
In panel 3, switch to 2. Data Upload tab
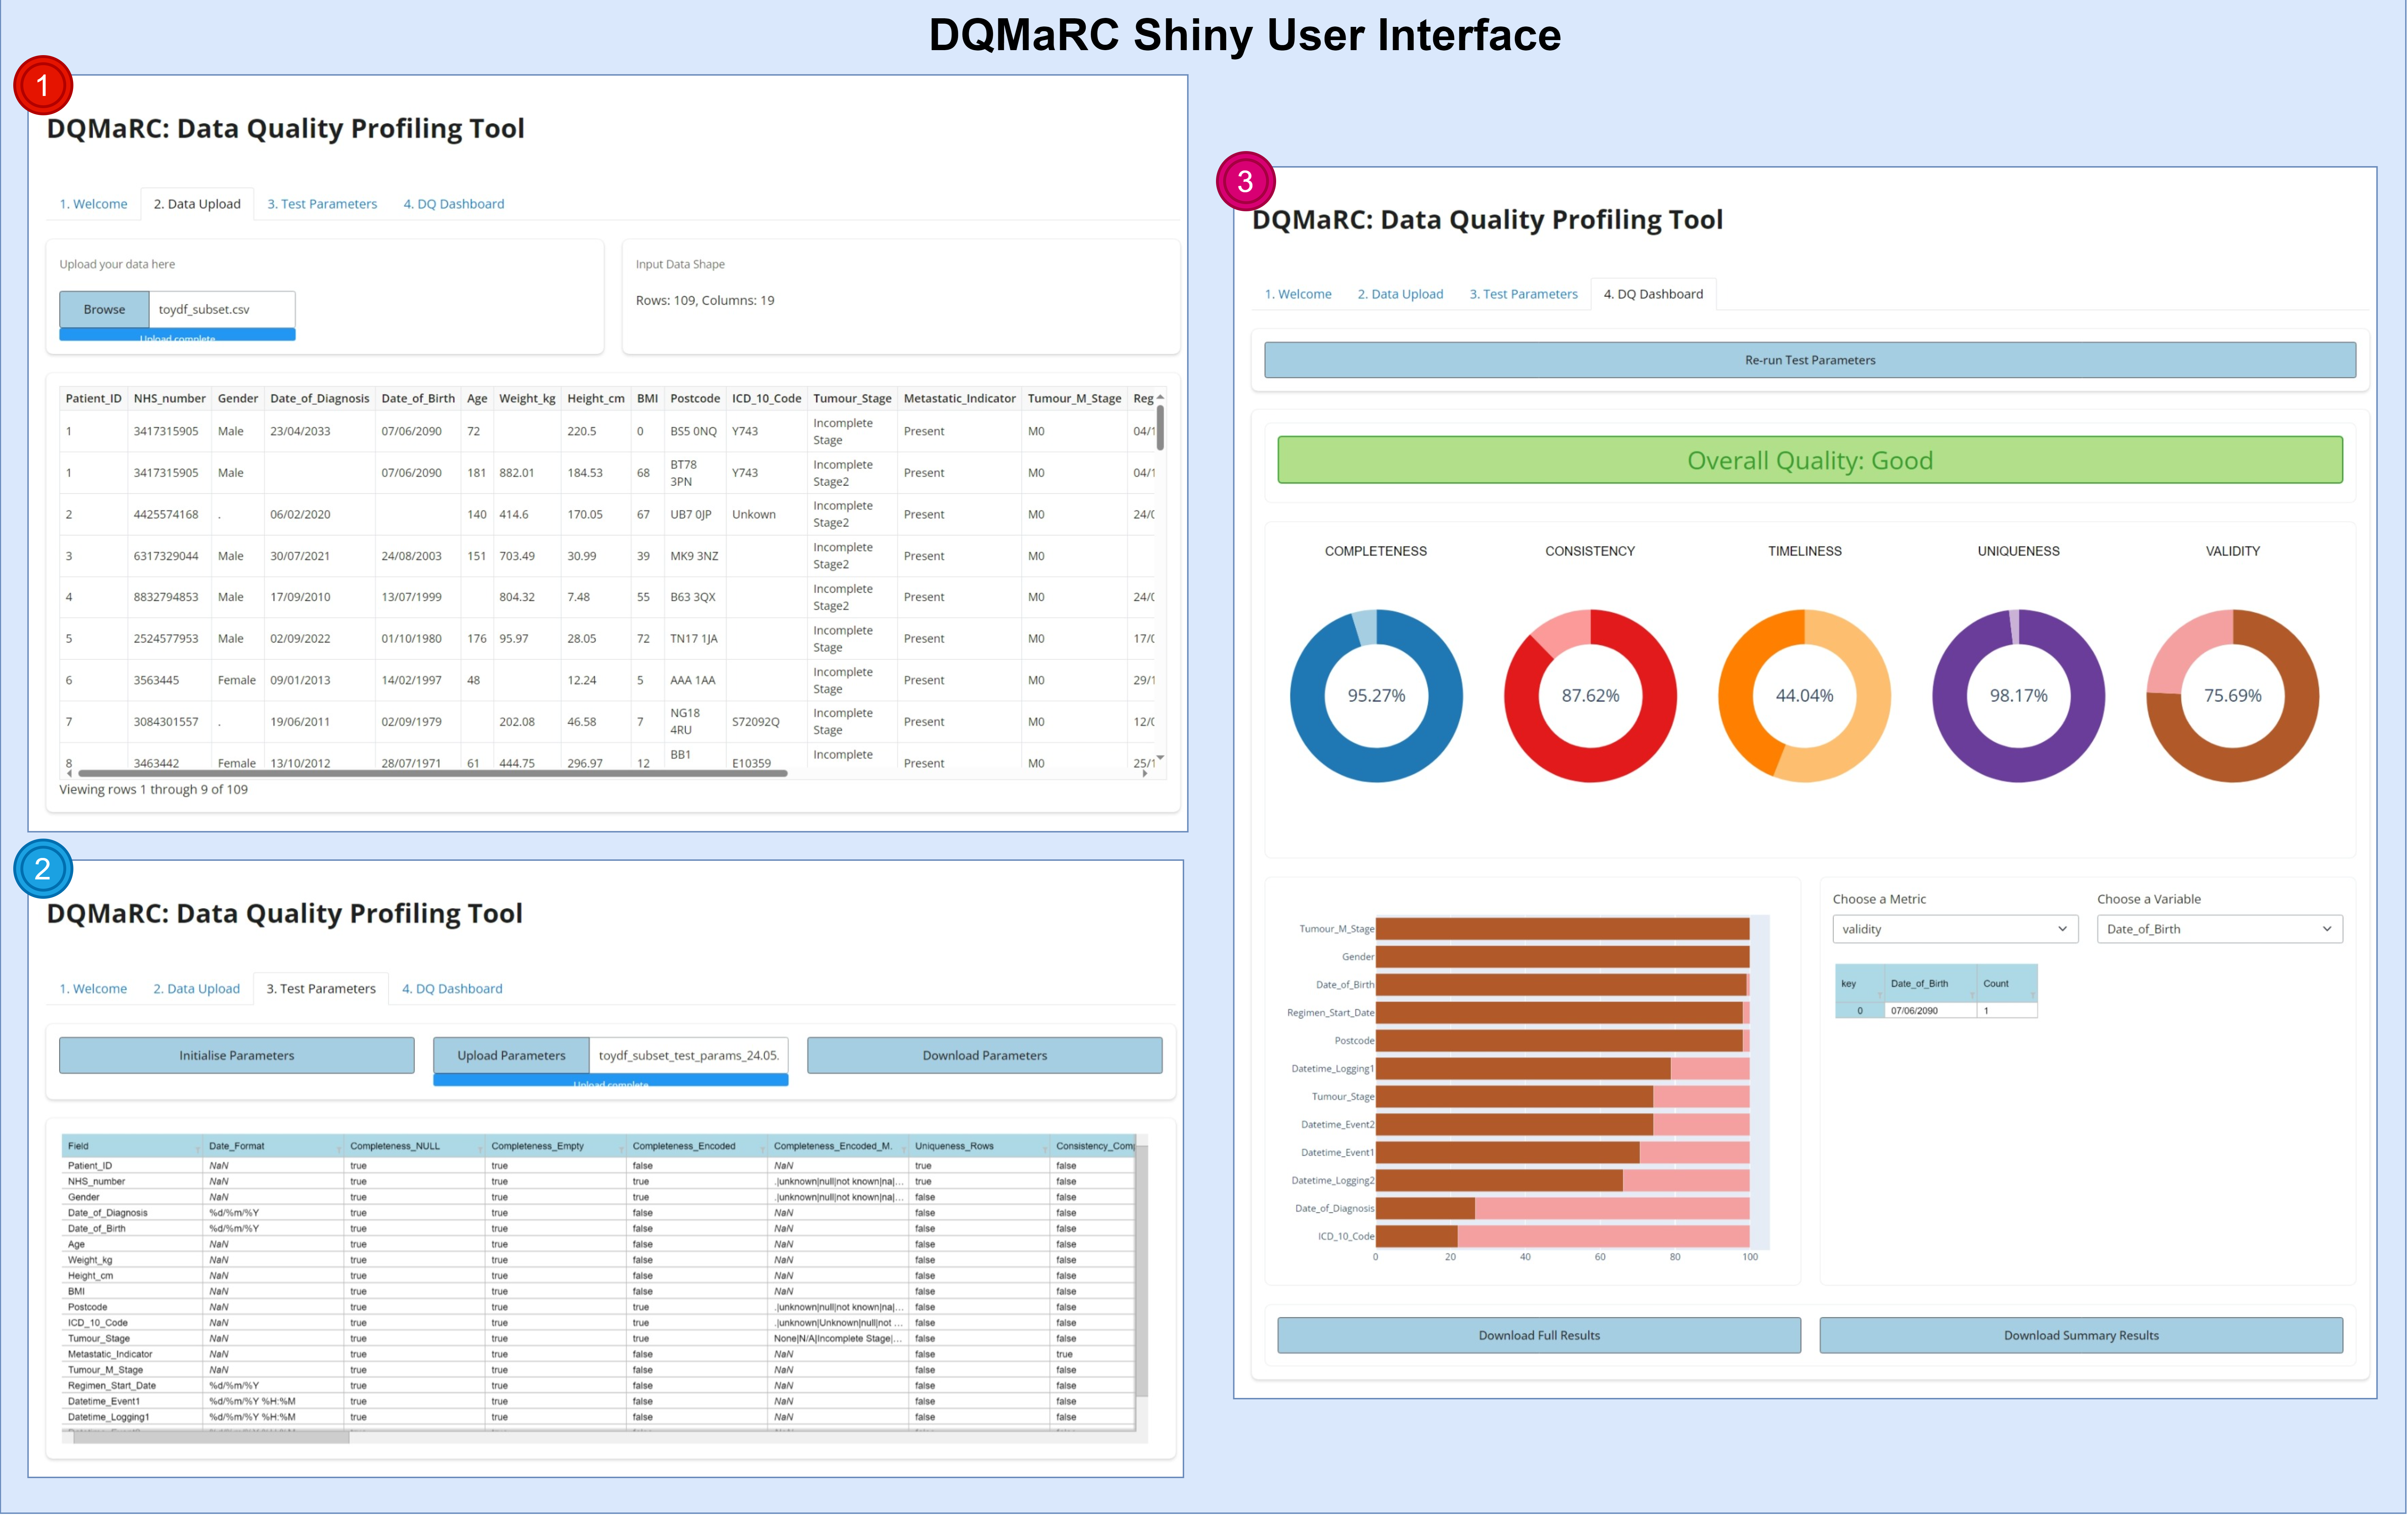click(x=1400, y=294)
